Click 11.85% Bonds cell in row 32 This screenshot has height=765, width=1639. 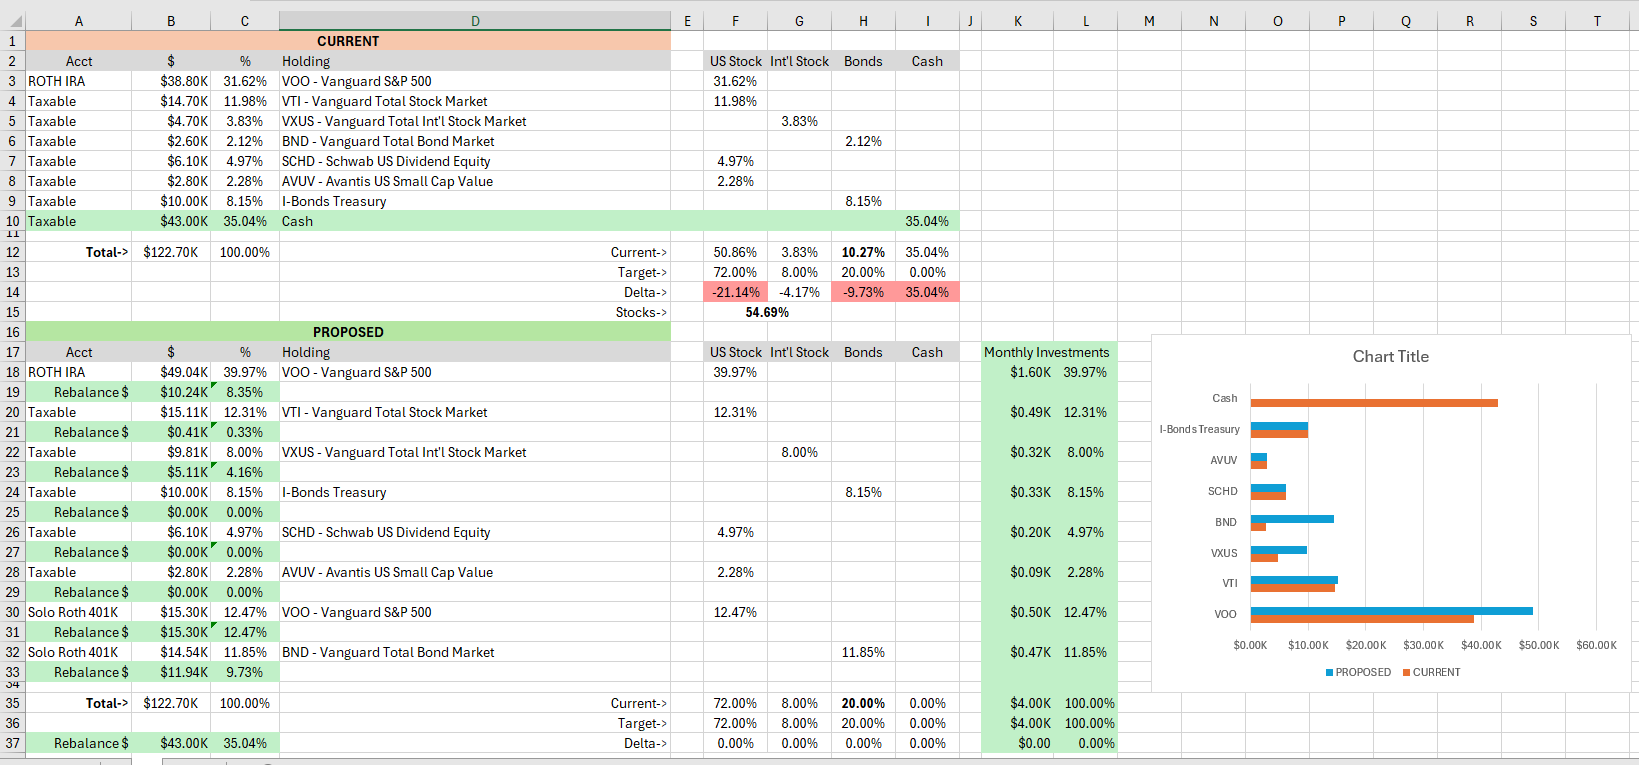coord(863,652)
